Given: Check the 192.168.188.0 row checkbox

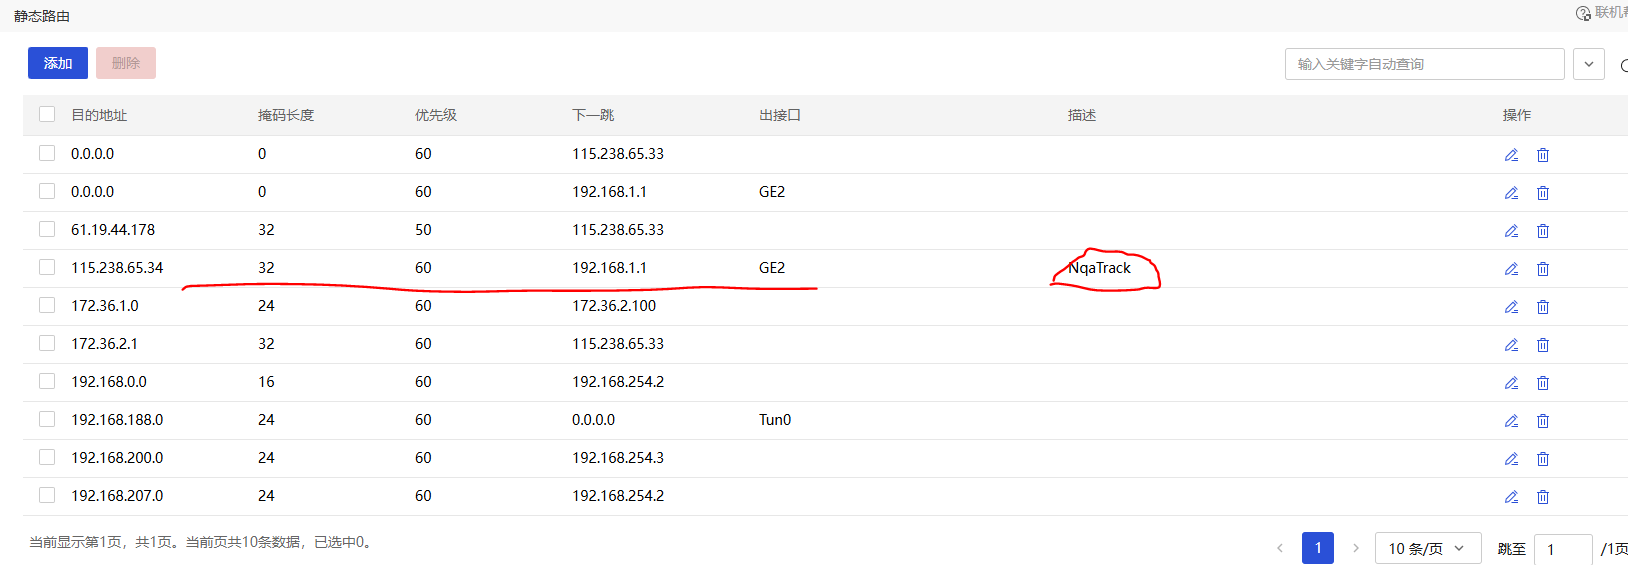Looking at the screenshot, I should pos(47,419).
